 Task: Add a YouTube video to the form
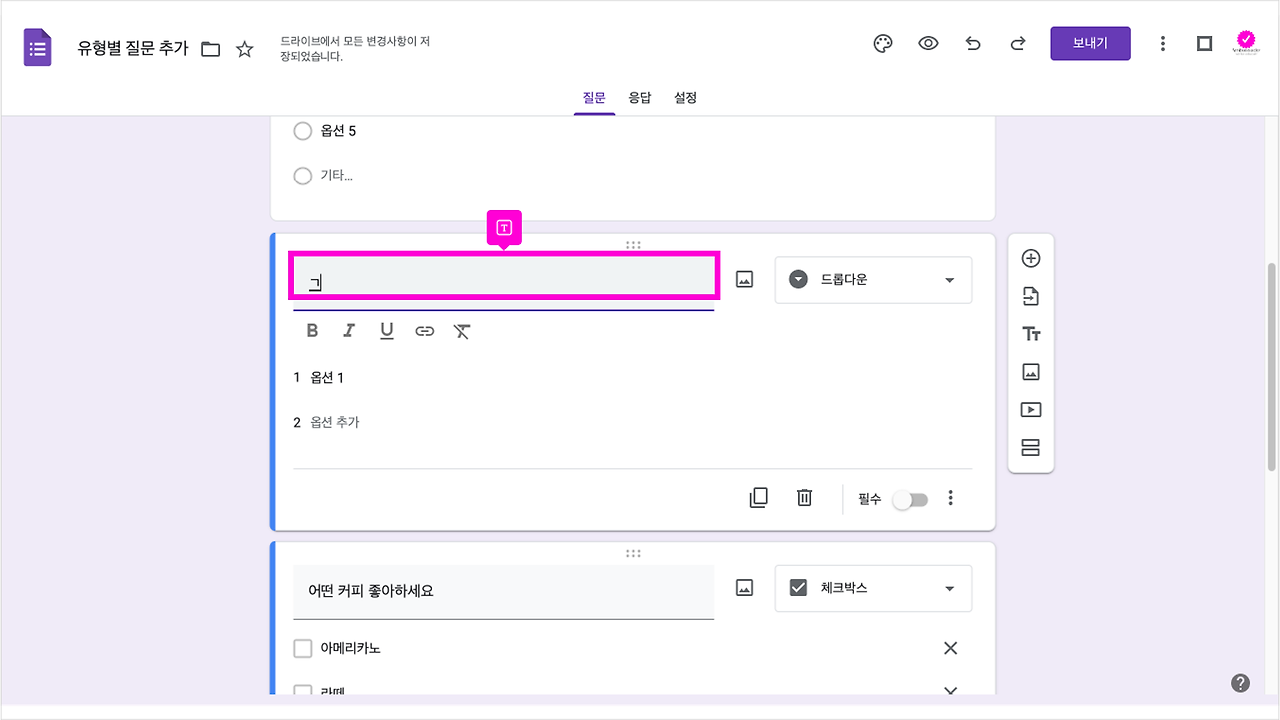[1030, 409]
